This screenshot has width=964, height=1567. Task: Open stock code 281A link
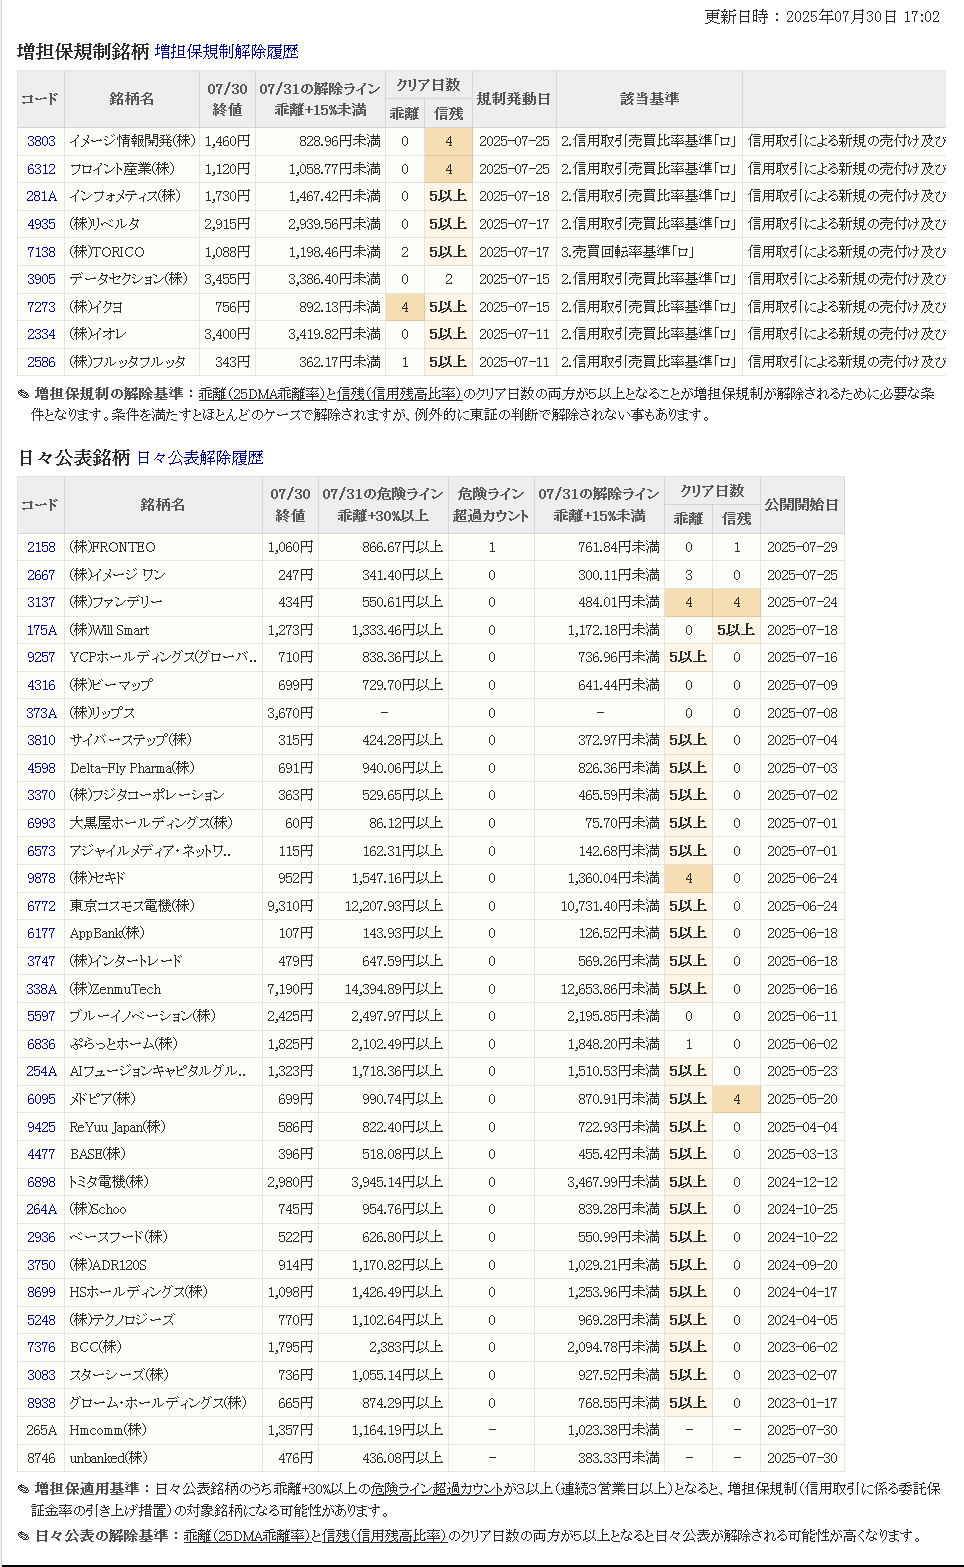tap(41, 196)
